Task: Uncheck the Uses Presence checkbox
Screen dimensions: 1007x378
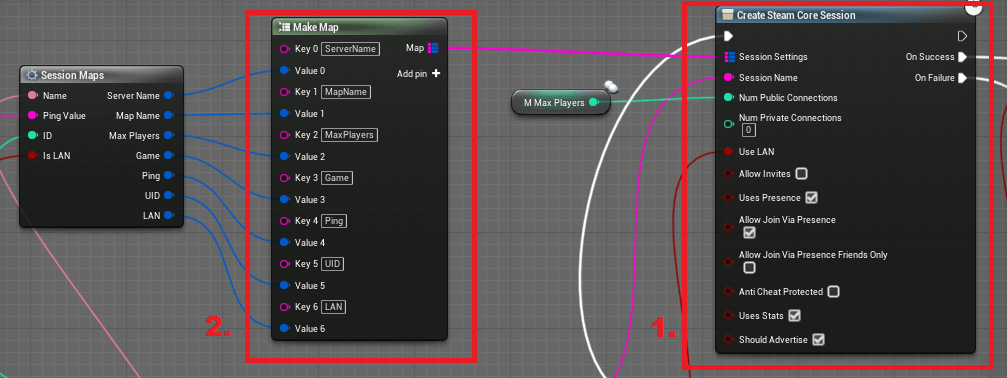Action: click(812, 198)
